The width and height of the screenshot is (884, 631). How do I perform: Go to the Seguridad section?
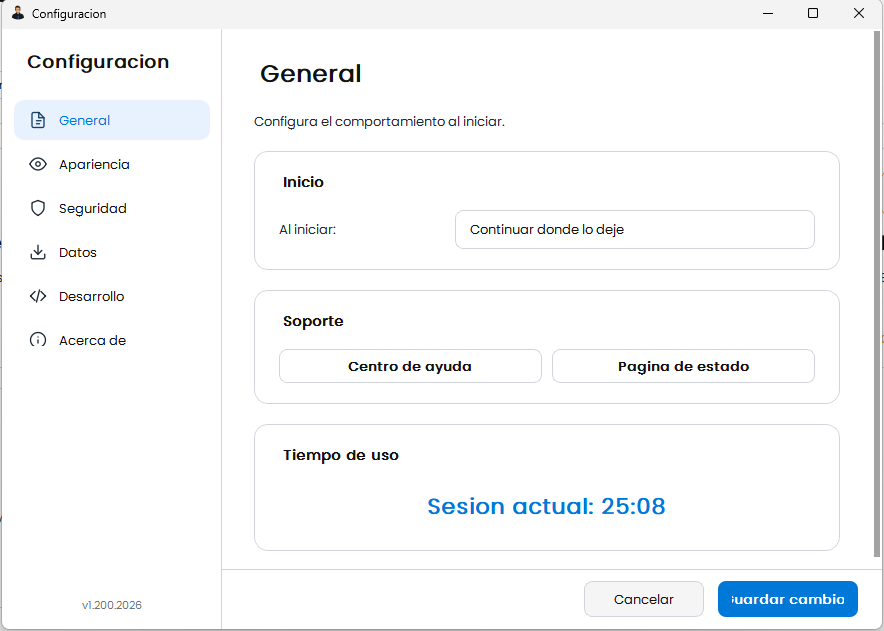click(x=112, y=208)
